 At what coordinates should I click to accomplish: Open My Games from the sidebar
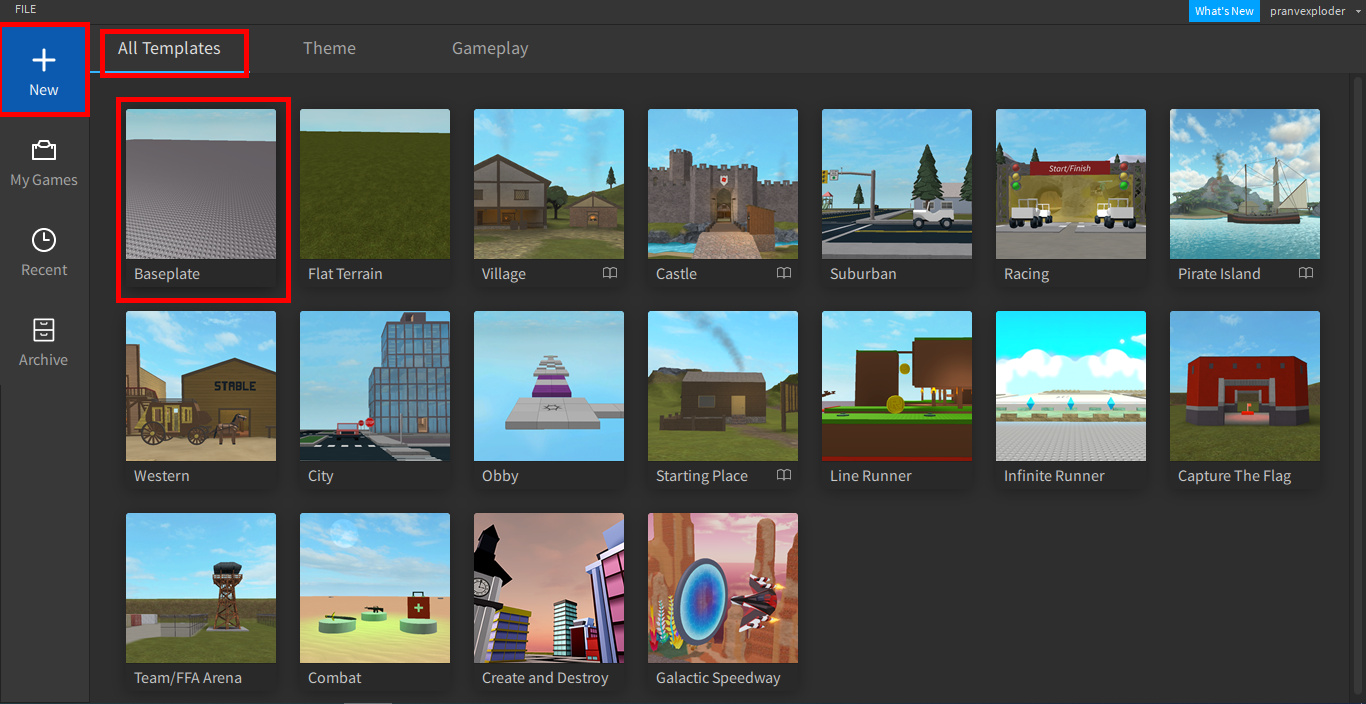point(44,164)
